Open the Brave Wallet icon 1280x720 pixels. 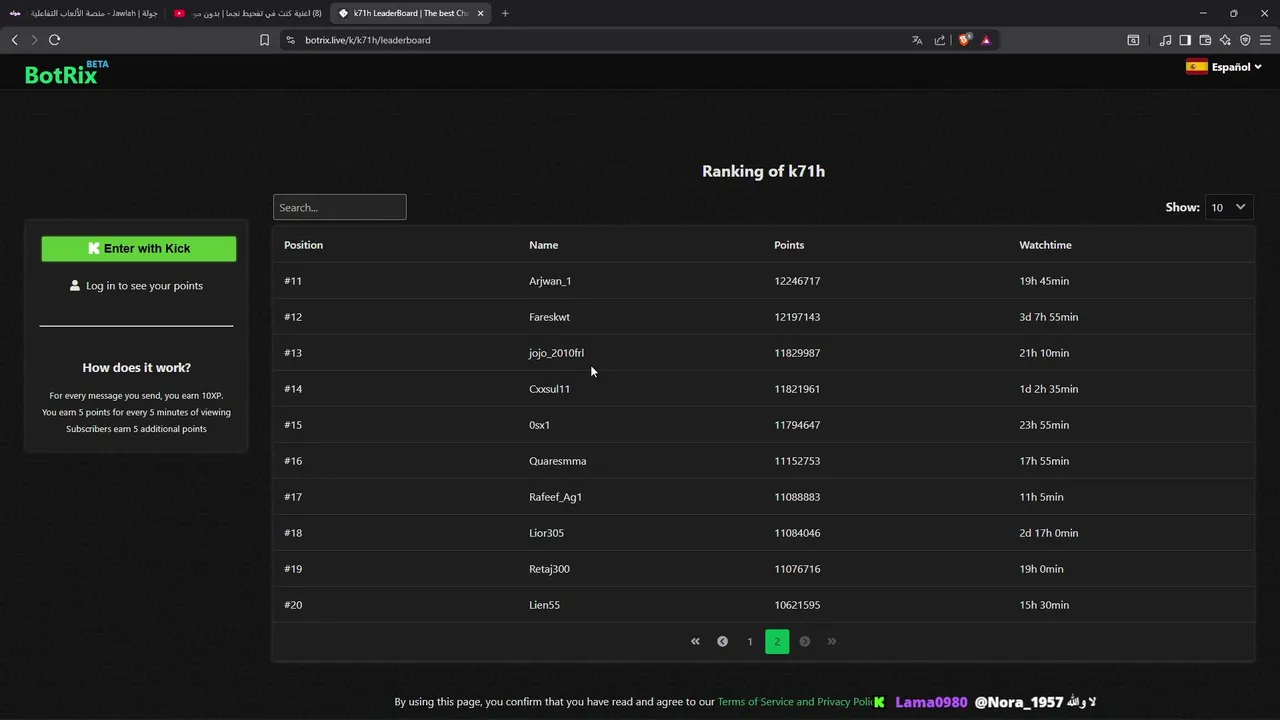(x=1205, y=40)
